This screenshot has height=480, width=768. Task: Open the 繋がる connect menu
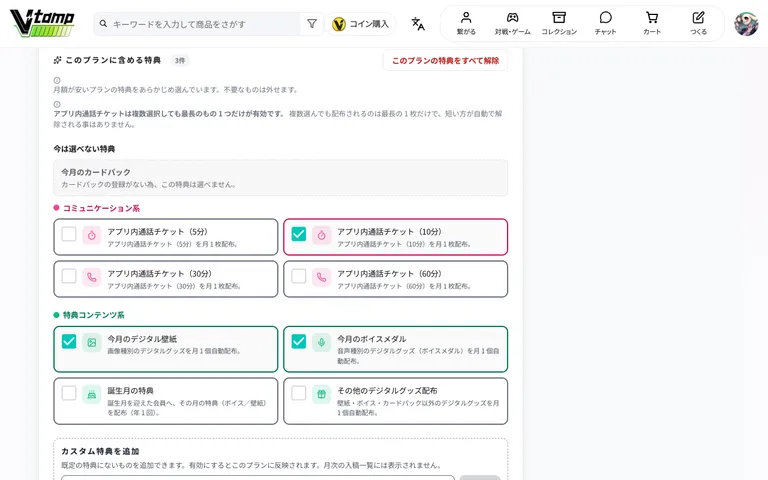coord(466,24)
